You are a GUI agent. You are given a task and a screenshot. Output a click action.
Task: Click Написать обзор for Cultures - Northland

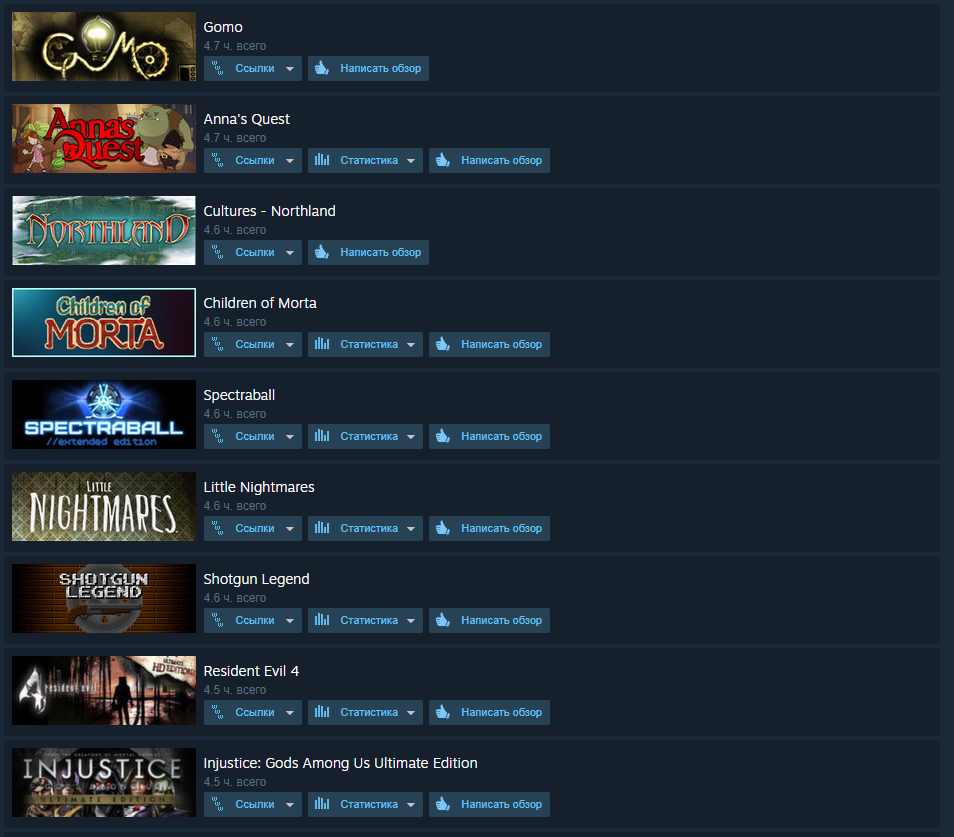tap(368, 252)
